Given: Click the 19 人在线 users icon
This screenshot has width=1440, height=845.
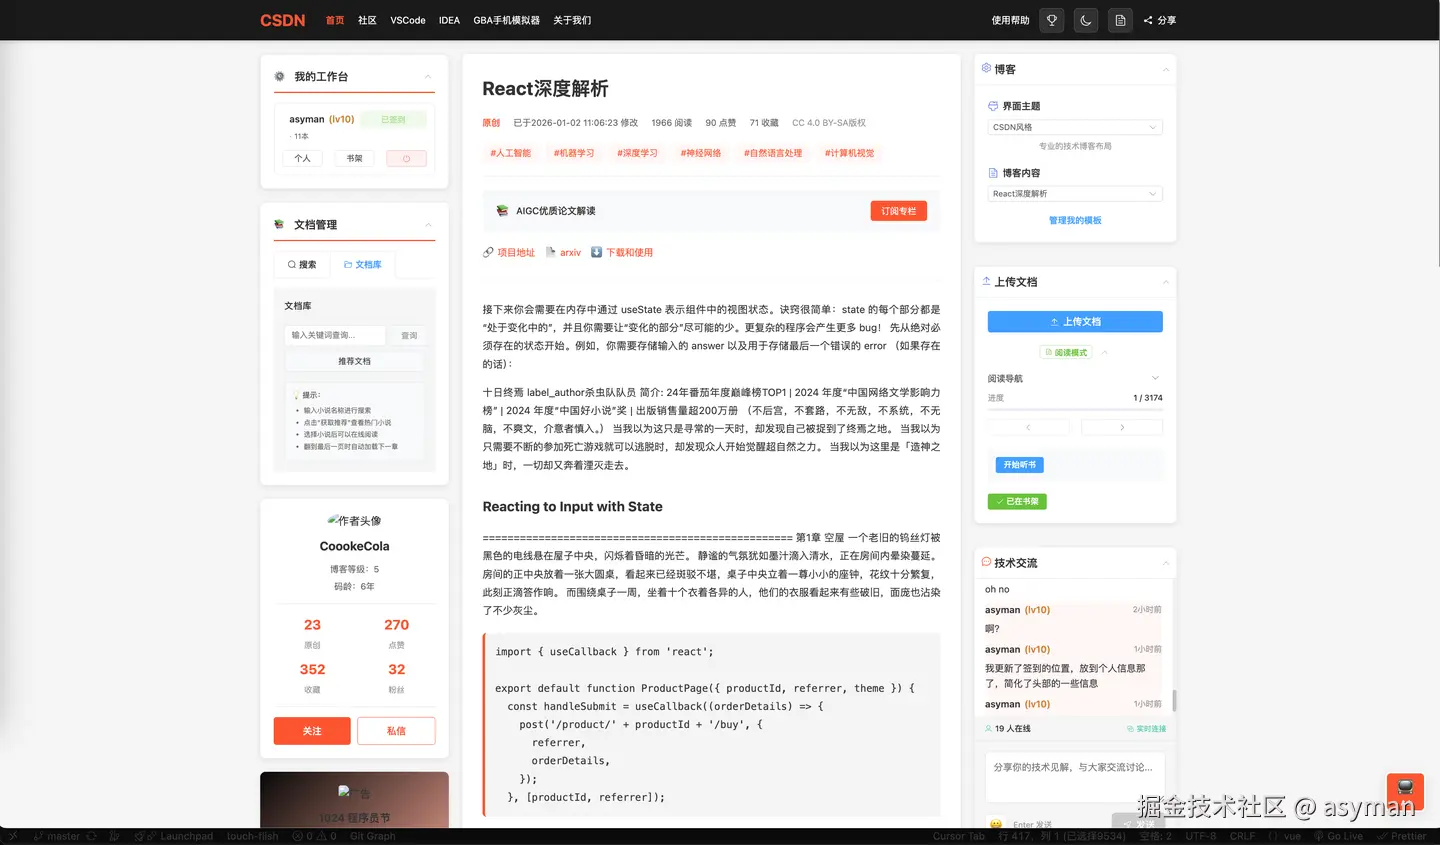Looking at the screenshot, I should click(989, 729).
